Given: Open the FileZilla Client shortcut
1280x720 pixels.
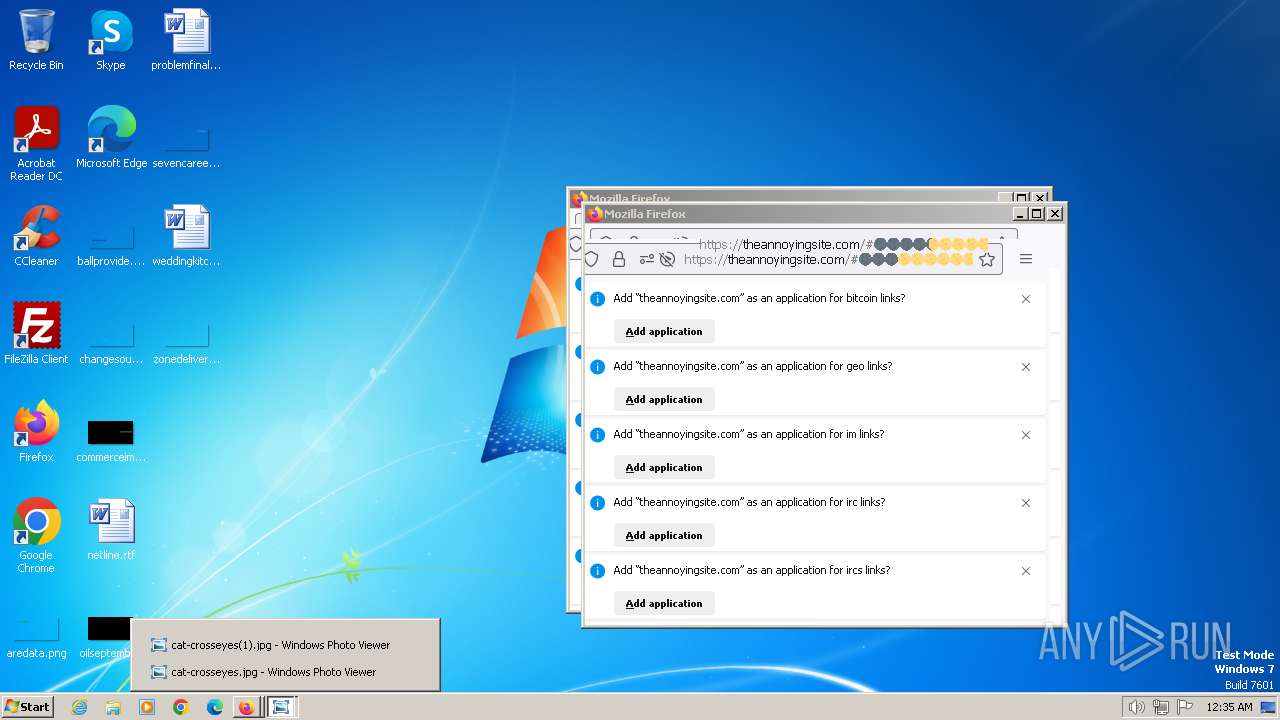Looking at the screenshot, I should [x=36, y=333].
